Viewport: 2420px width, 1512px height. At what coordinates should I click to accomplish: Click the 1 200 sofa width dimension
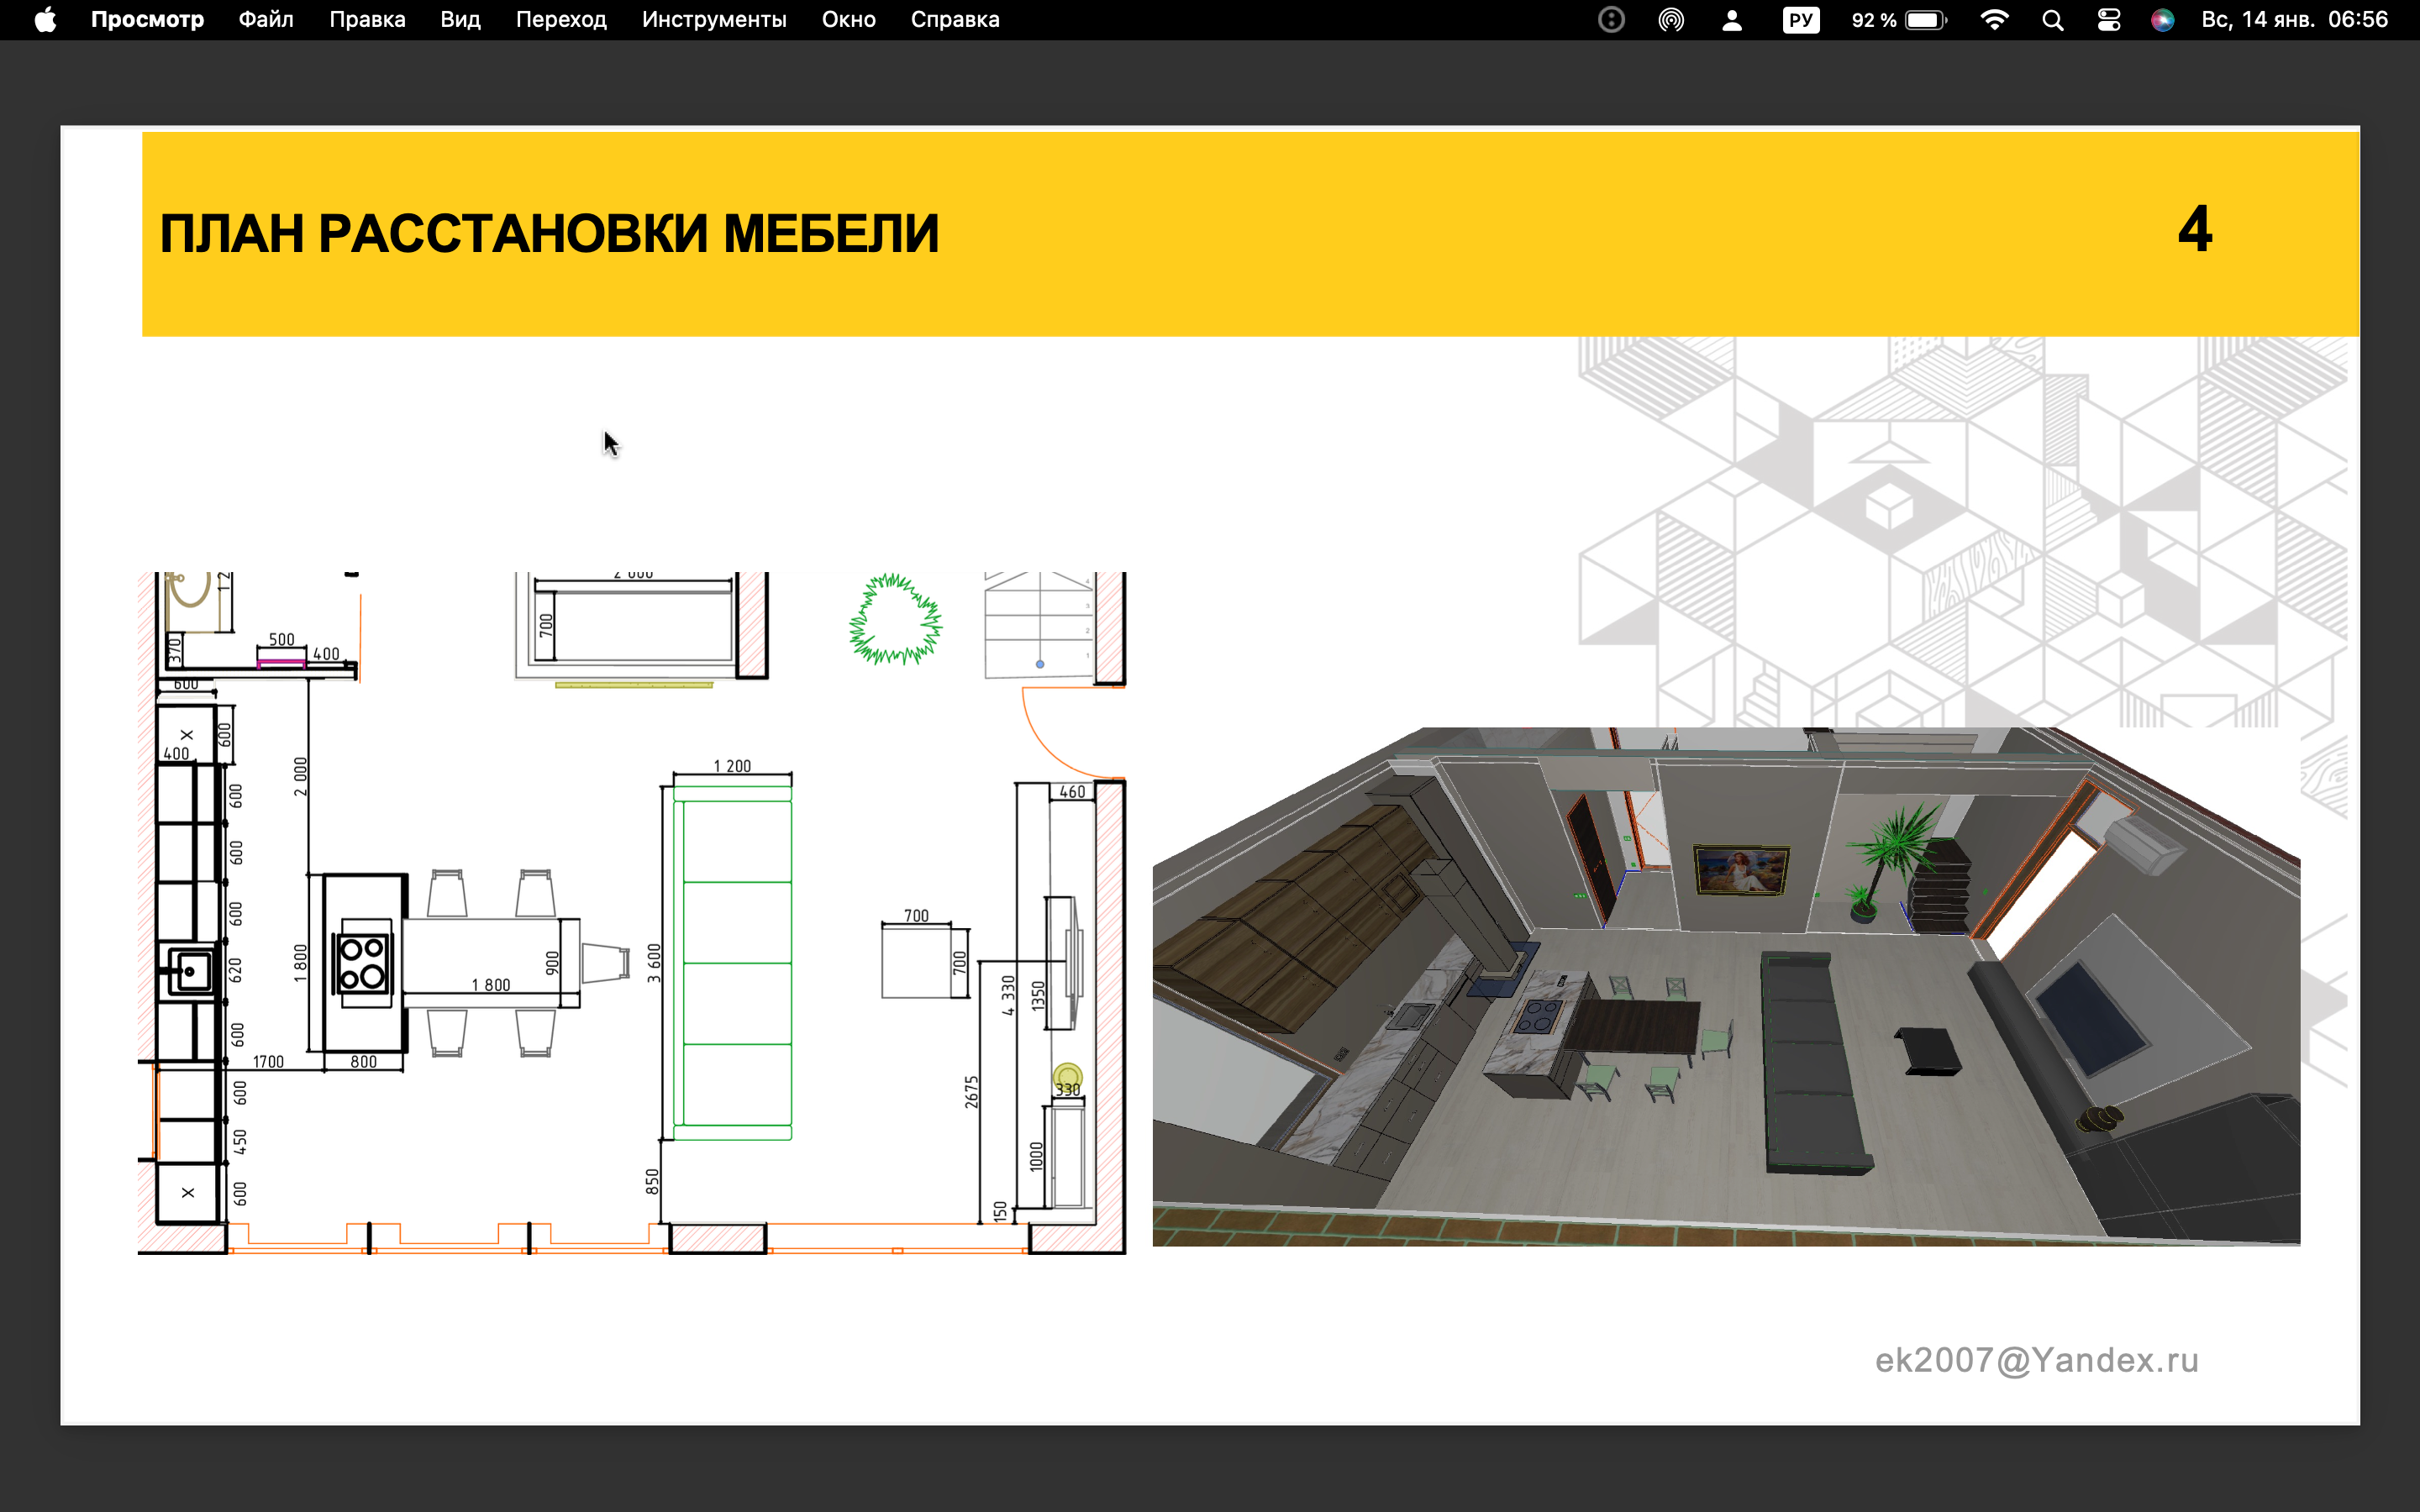[732, 766]
